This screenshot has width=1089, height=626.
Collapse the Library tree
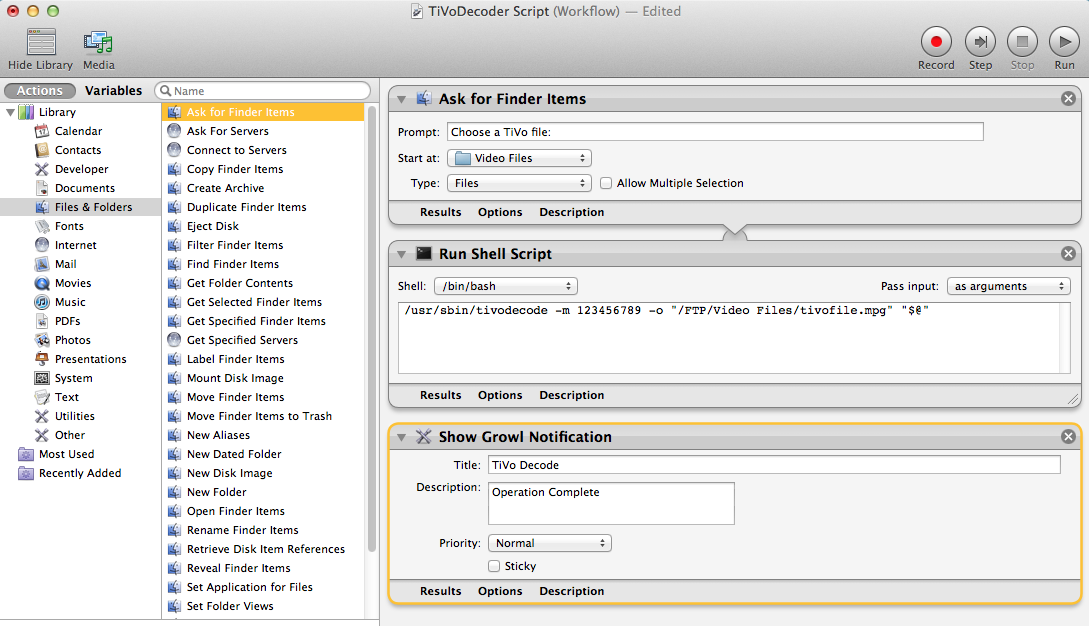(x=10, y=112)
